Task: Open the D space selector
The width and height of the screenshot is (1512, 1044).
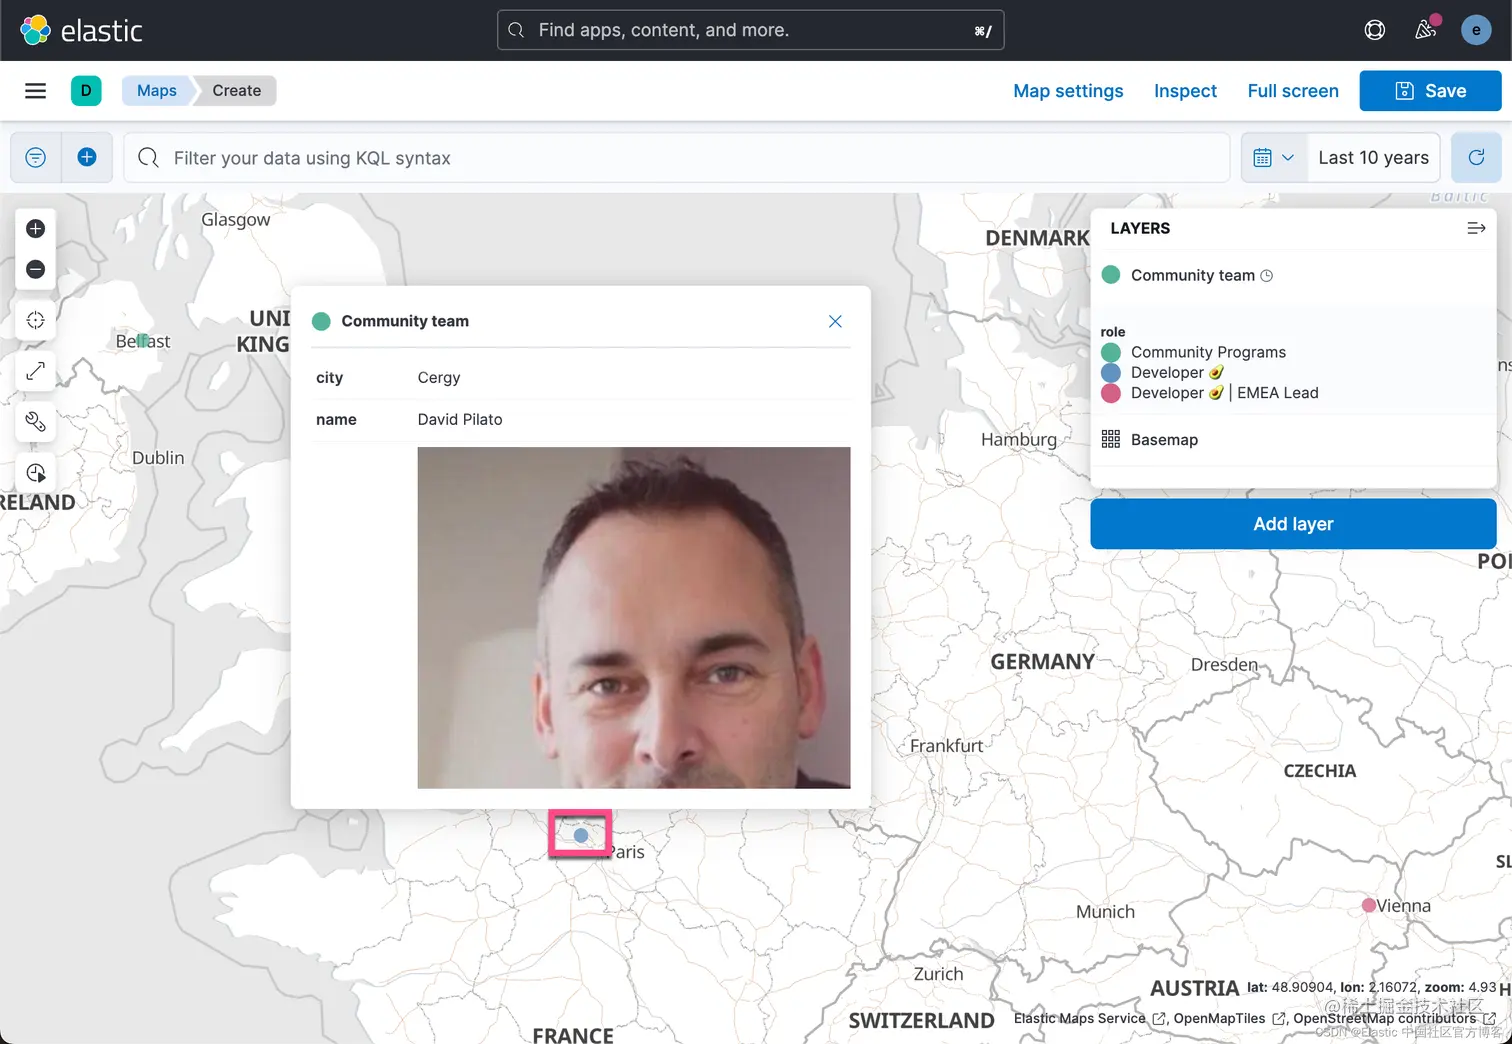Action: click(x=86, y=91)
